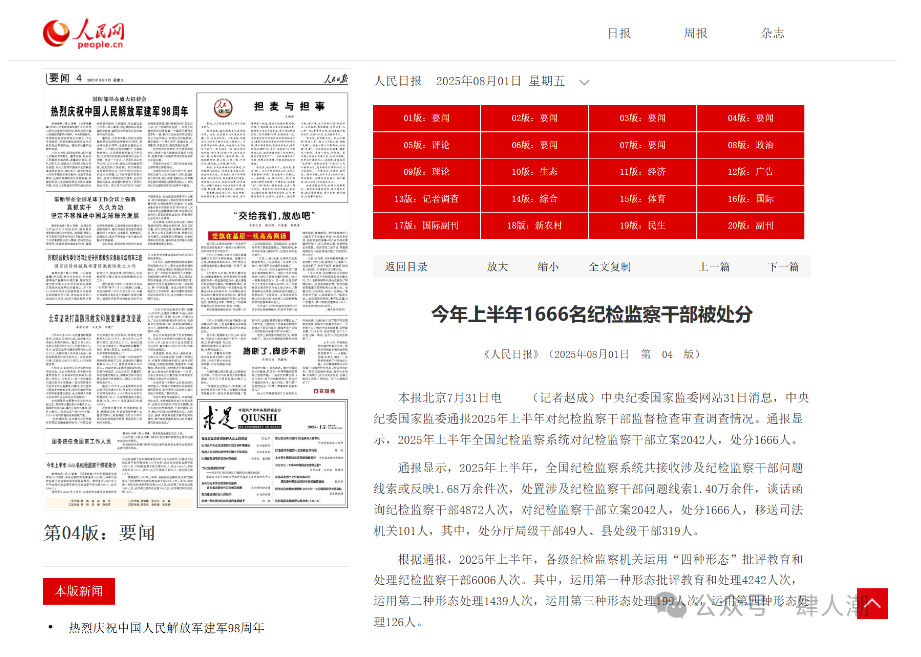Select page 20版：副刊
The image size is (921, 657).
pos(750,226)
